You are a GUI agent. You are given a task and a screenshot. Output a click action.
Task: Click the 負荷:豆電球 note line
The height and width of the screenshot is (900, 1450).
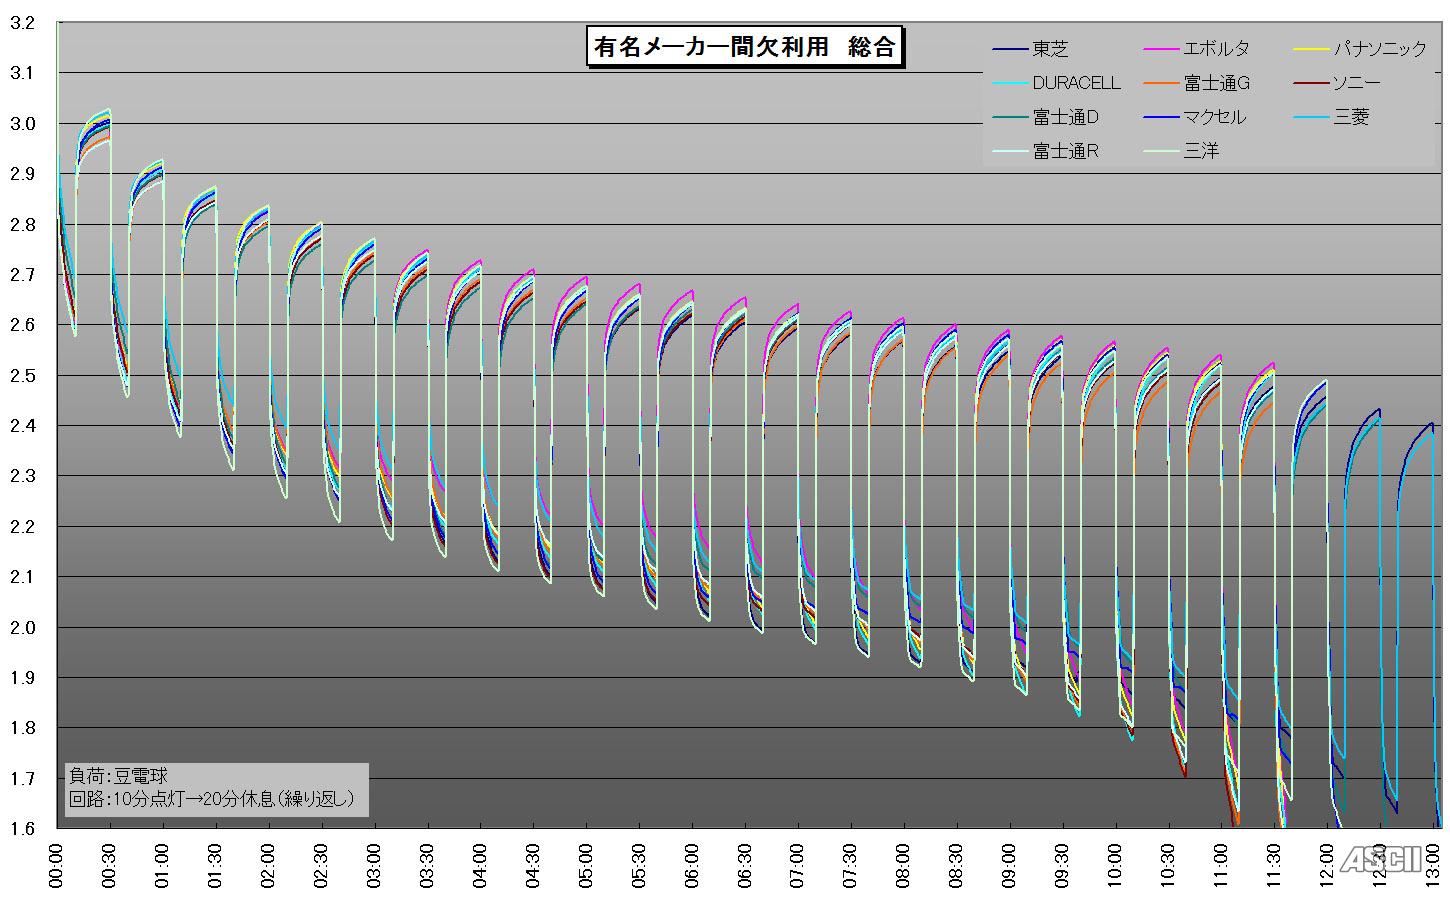click(x=118, y=776)
